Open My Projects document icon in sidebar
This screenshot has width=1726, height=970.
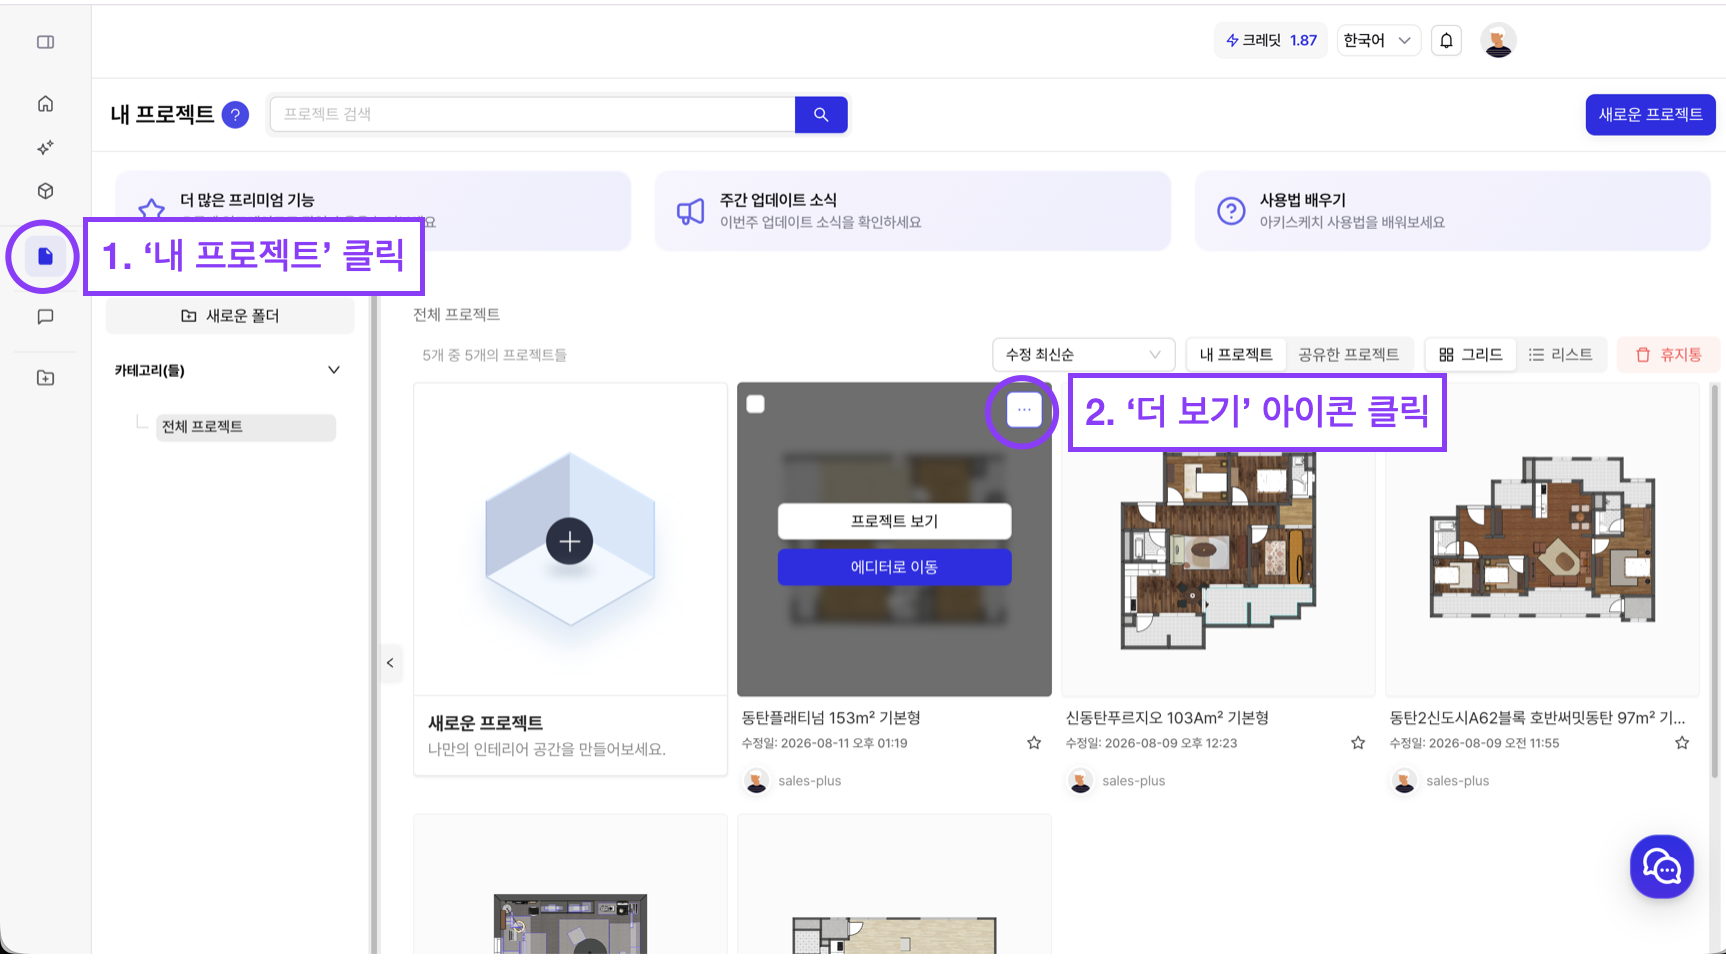click(45, 257)
